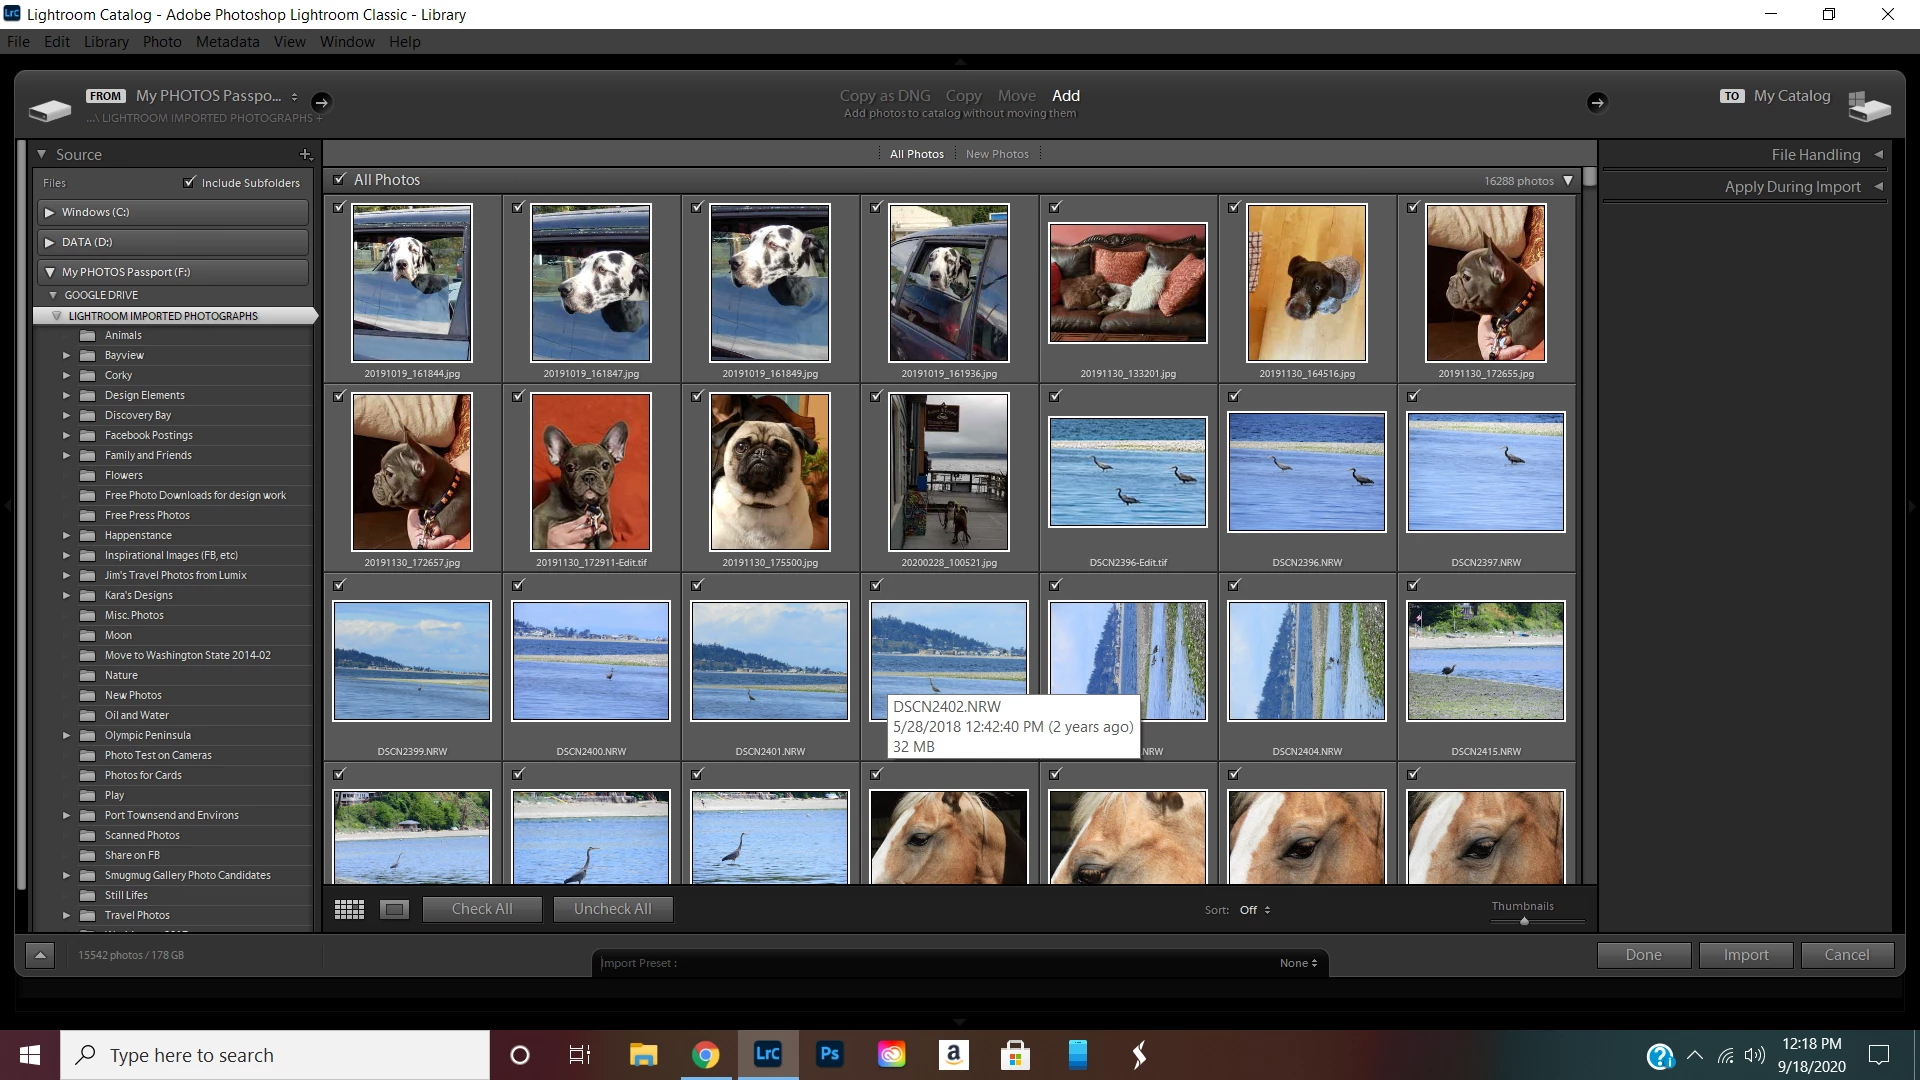Viewport: 1920px width, 1080px height.
Task: Click the Uncheck All button
Action: coord(612,909)
